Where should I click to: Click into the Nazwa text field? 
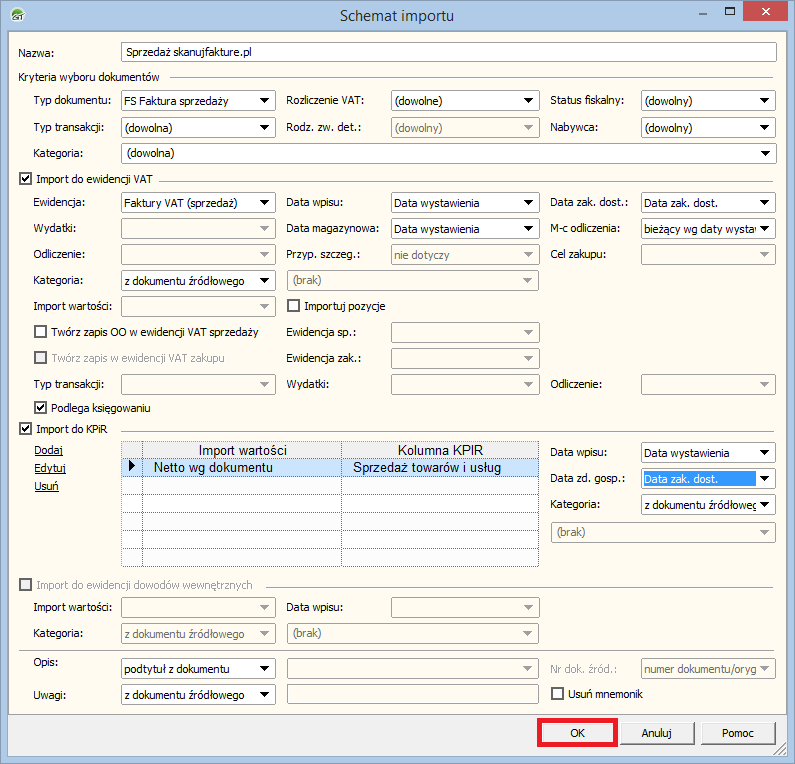pyautogui.click(x=448, y=52)
